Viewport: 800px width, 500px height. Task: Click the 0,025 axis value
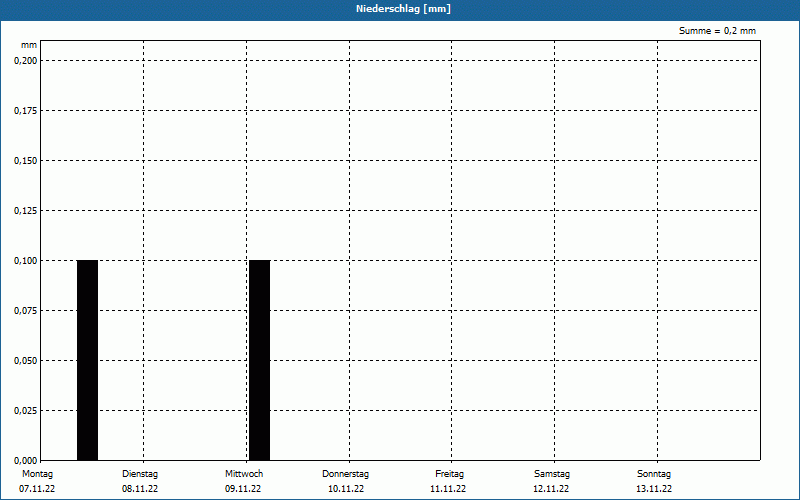tap(26, 411)
